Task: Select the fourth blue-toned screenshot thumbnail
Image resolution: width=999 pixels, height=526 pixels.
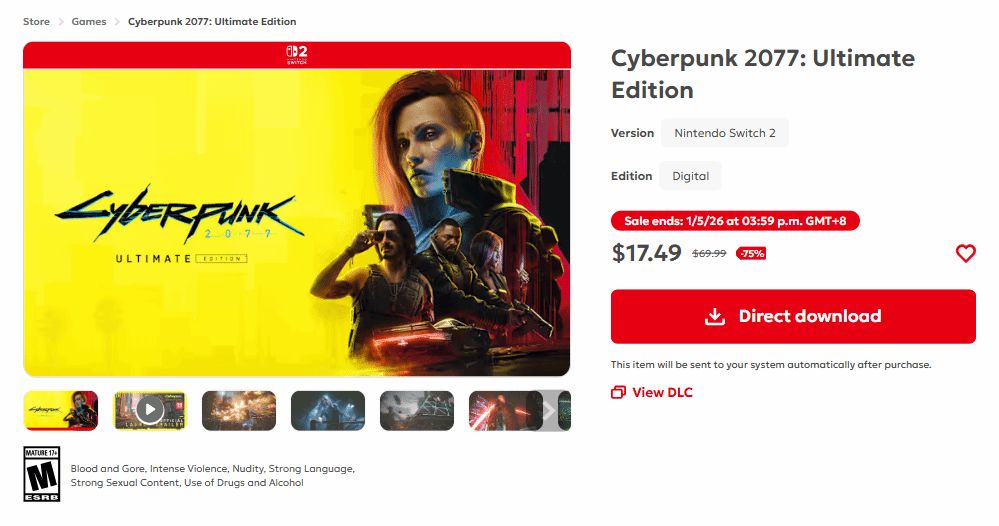Action: [x=327, y=410]
